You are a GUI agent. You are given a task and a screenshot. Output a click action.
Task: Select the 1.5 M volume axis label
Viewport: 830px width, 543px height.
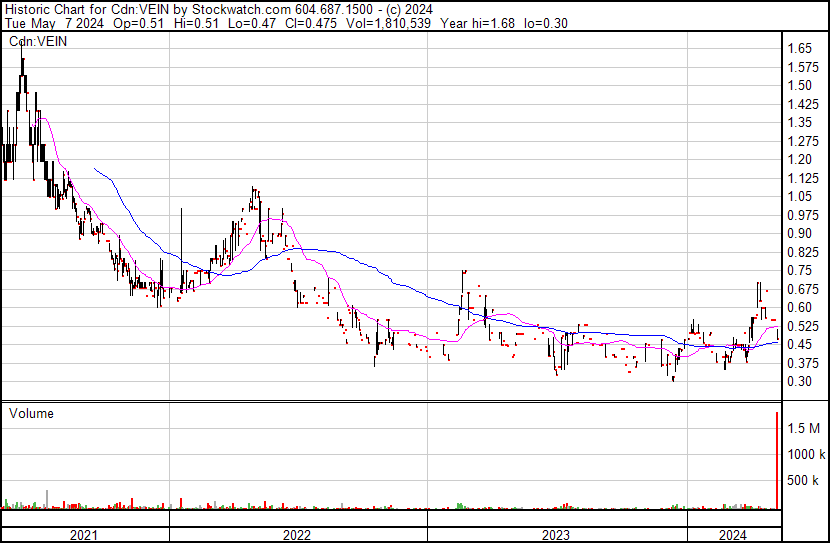(x=803, y=428)
